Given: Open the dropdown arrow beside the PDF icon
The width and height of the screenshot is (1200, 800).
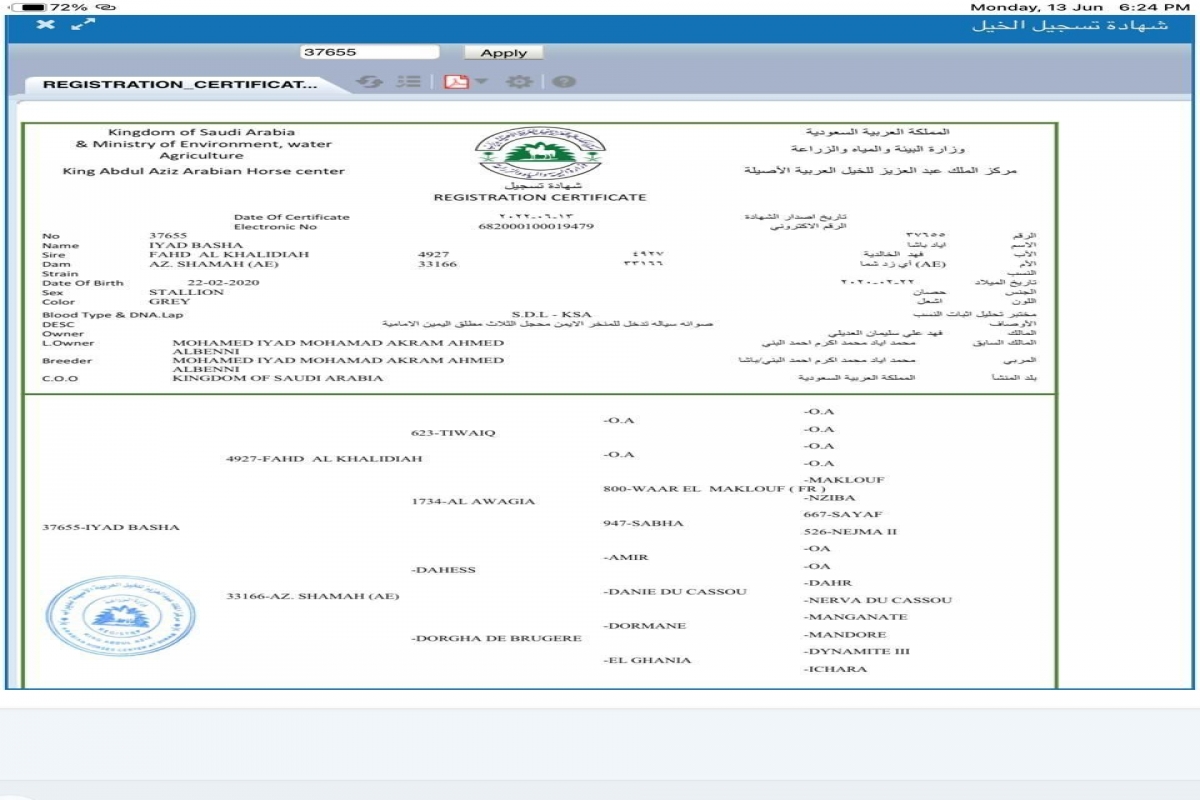Looking at the screenshot, I should coord(481,82).
